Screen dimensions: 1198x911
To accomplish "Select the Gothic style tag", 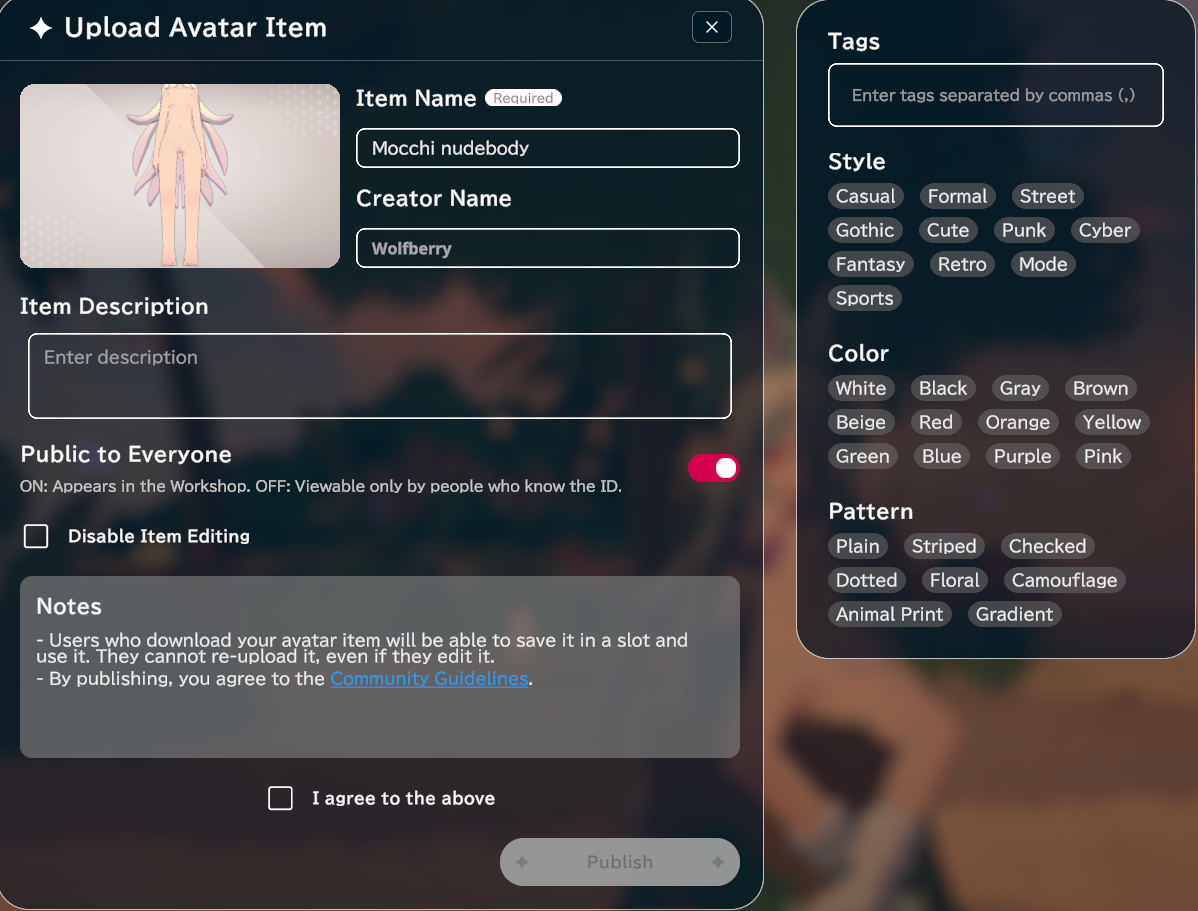I will click(x=865, y=230).
